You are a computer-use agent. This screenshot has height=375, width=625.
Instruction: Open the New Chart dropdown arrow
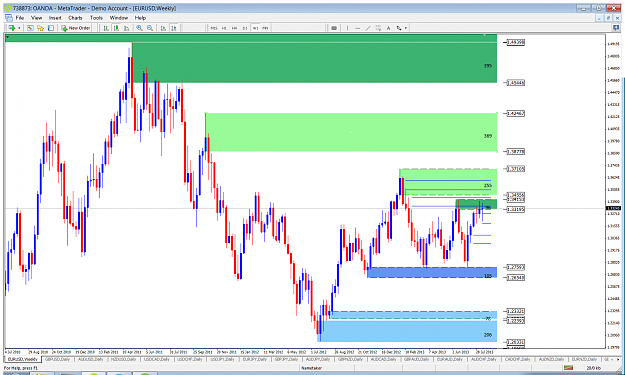tap(19, 28)
